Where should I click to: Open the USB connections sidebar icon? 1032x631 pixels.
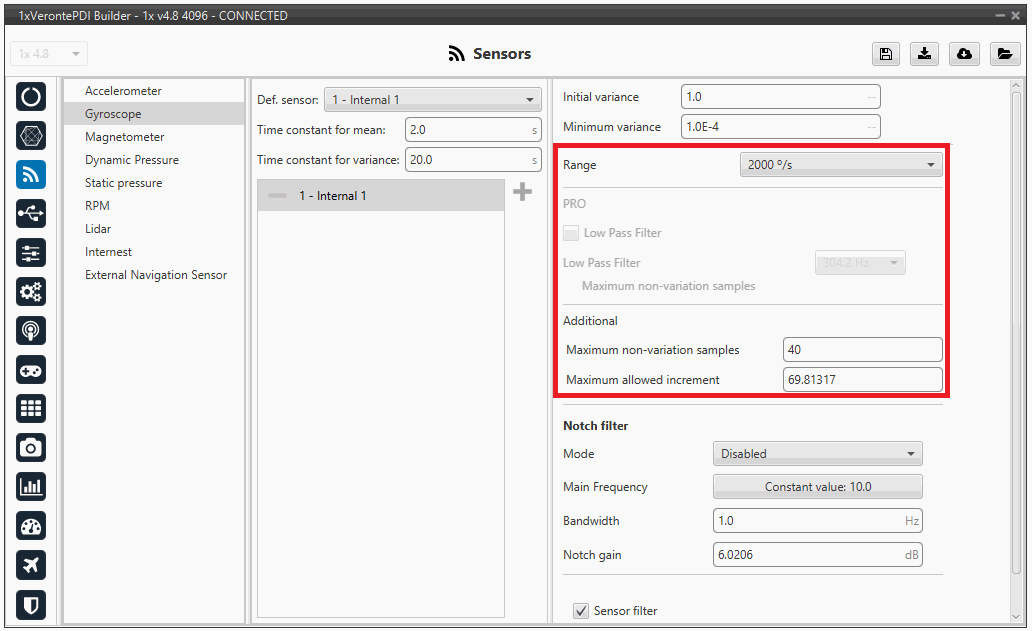(31, 213)
